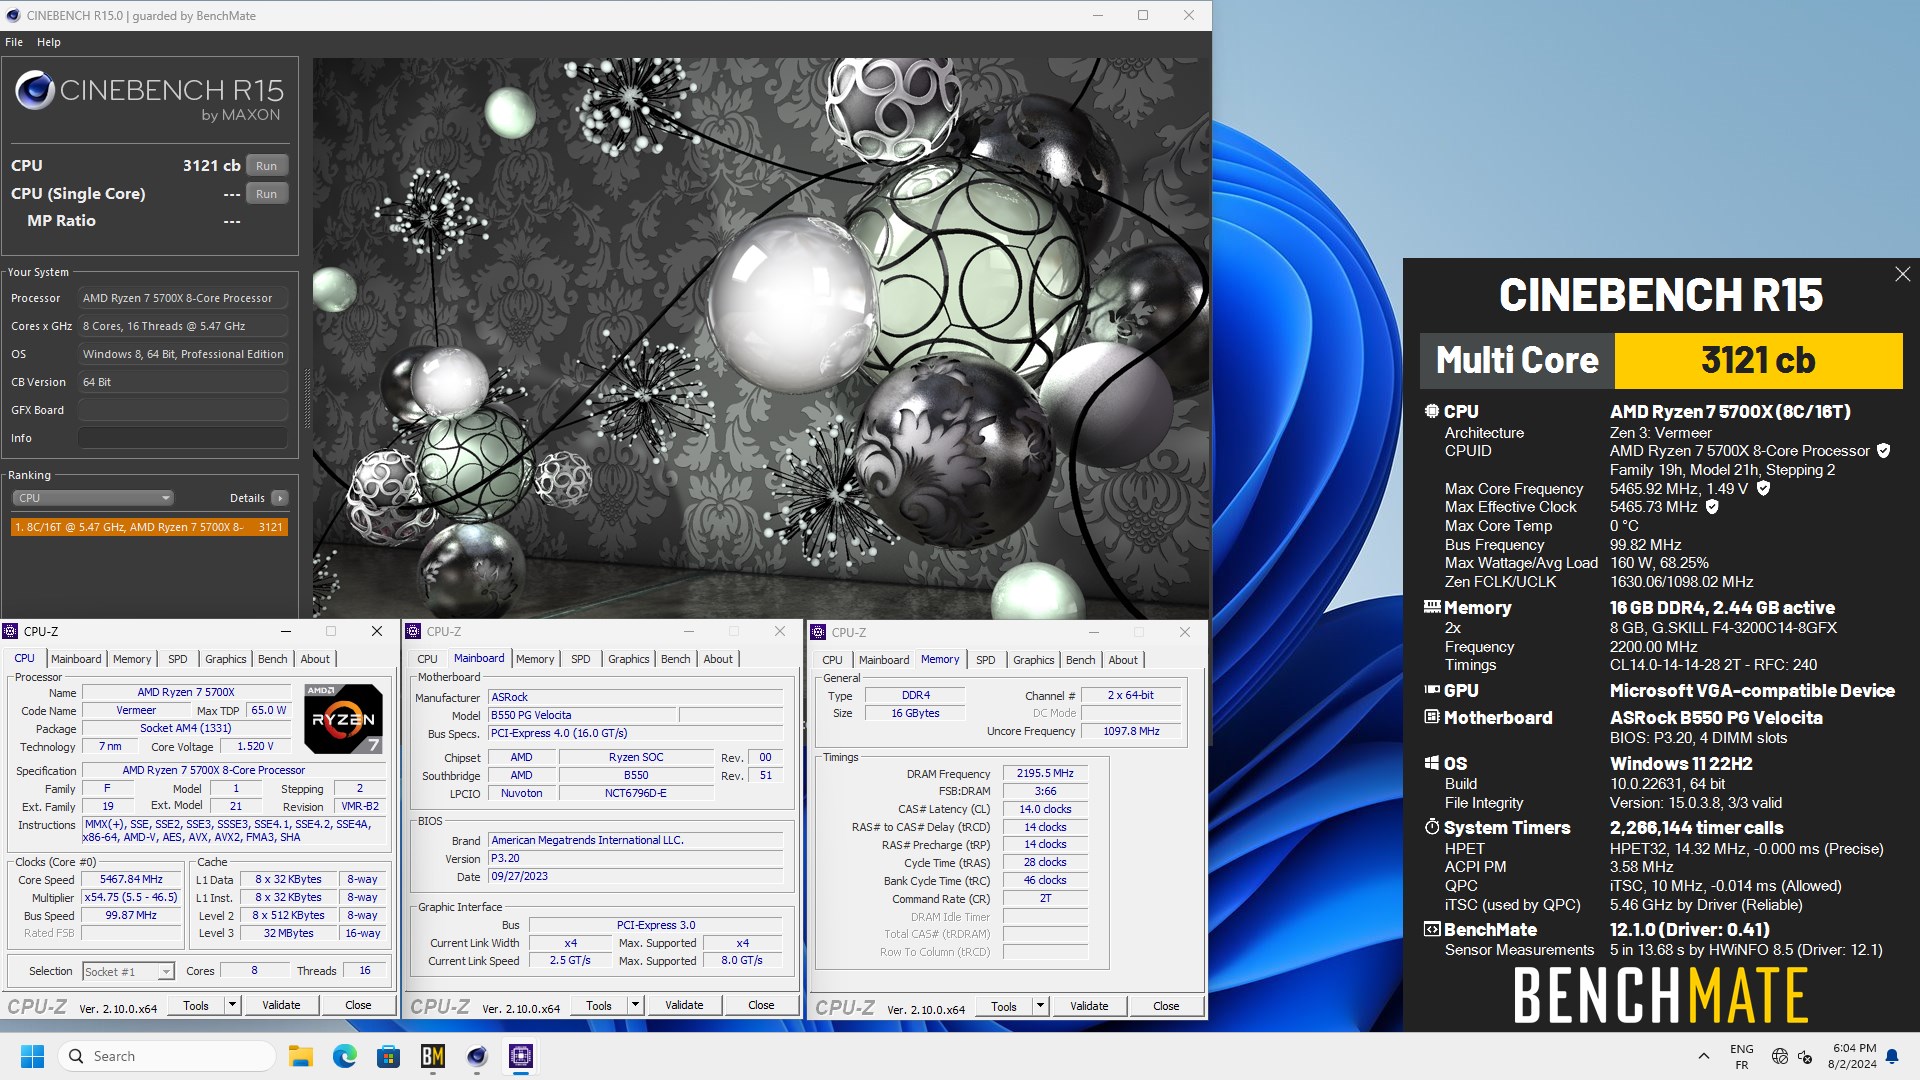Screen dimensions: 1920x1080
Task: Open the Tools dropdown arrow in middle CPU-Z
Action: click(x=635, y=1005)
